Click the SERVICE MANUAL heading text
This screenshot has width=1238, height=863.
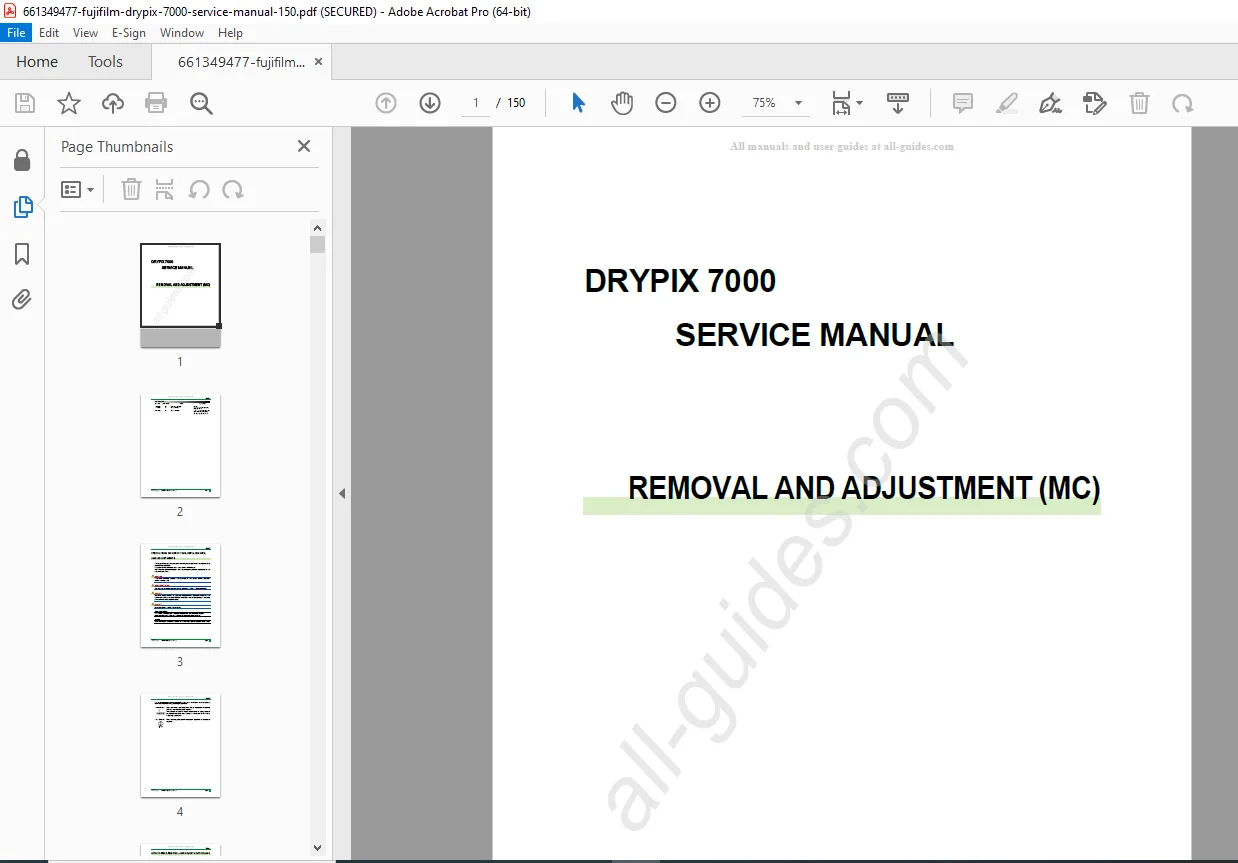pos(814,335)
